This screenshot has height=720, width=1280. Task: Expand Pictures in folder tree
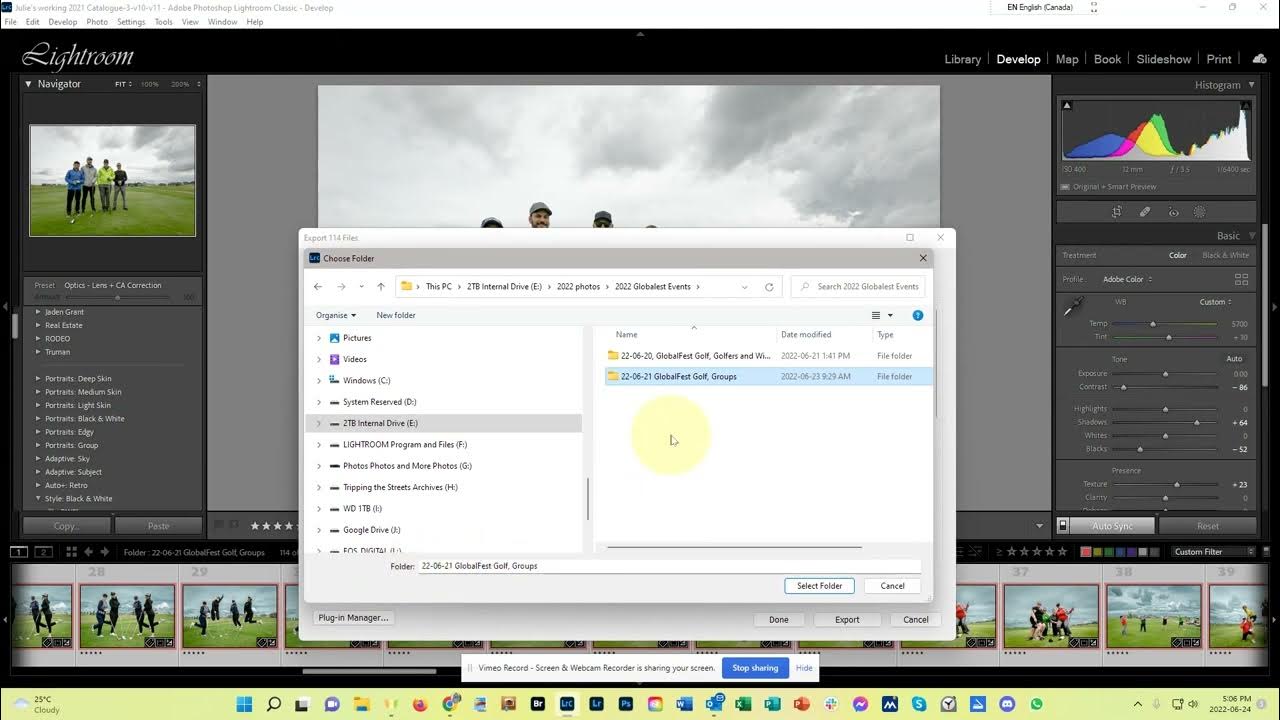(319, 338)
